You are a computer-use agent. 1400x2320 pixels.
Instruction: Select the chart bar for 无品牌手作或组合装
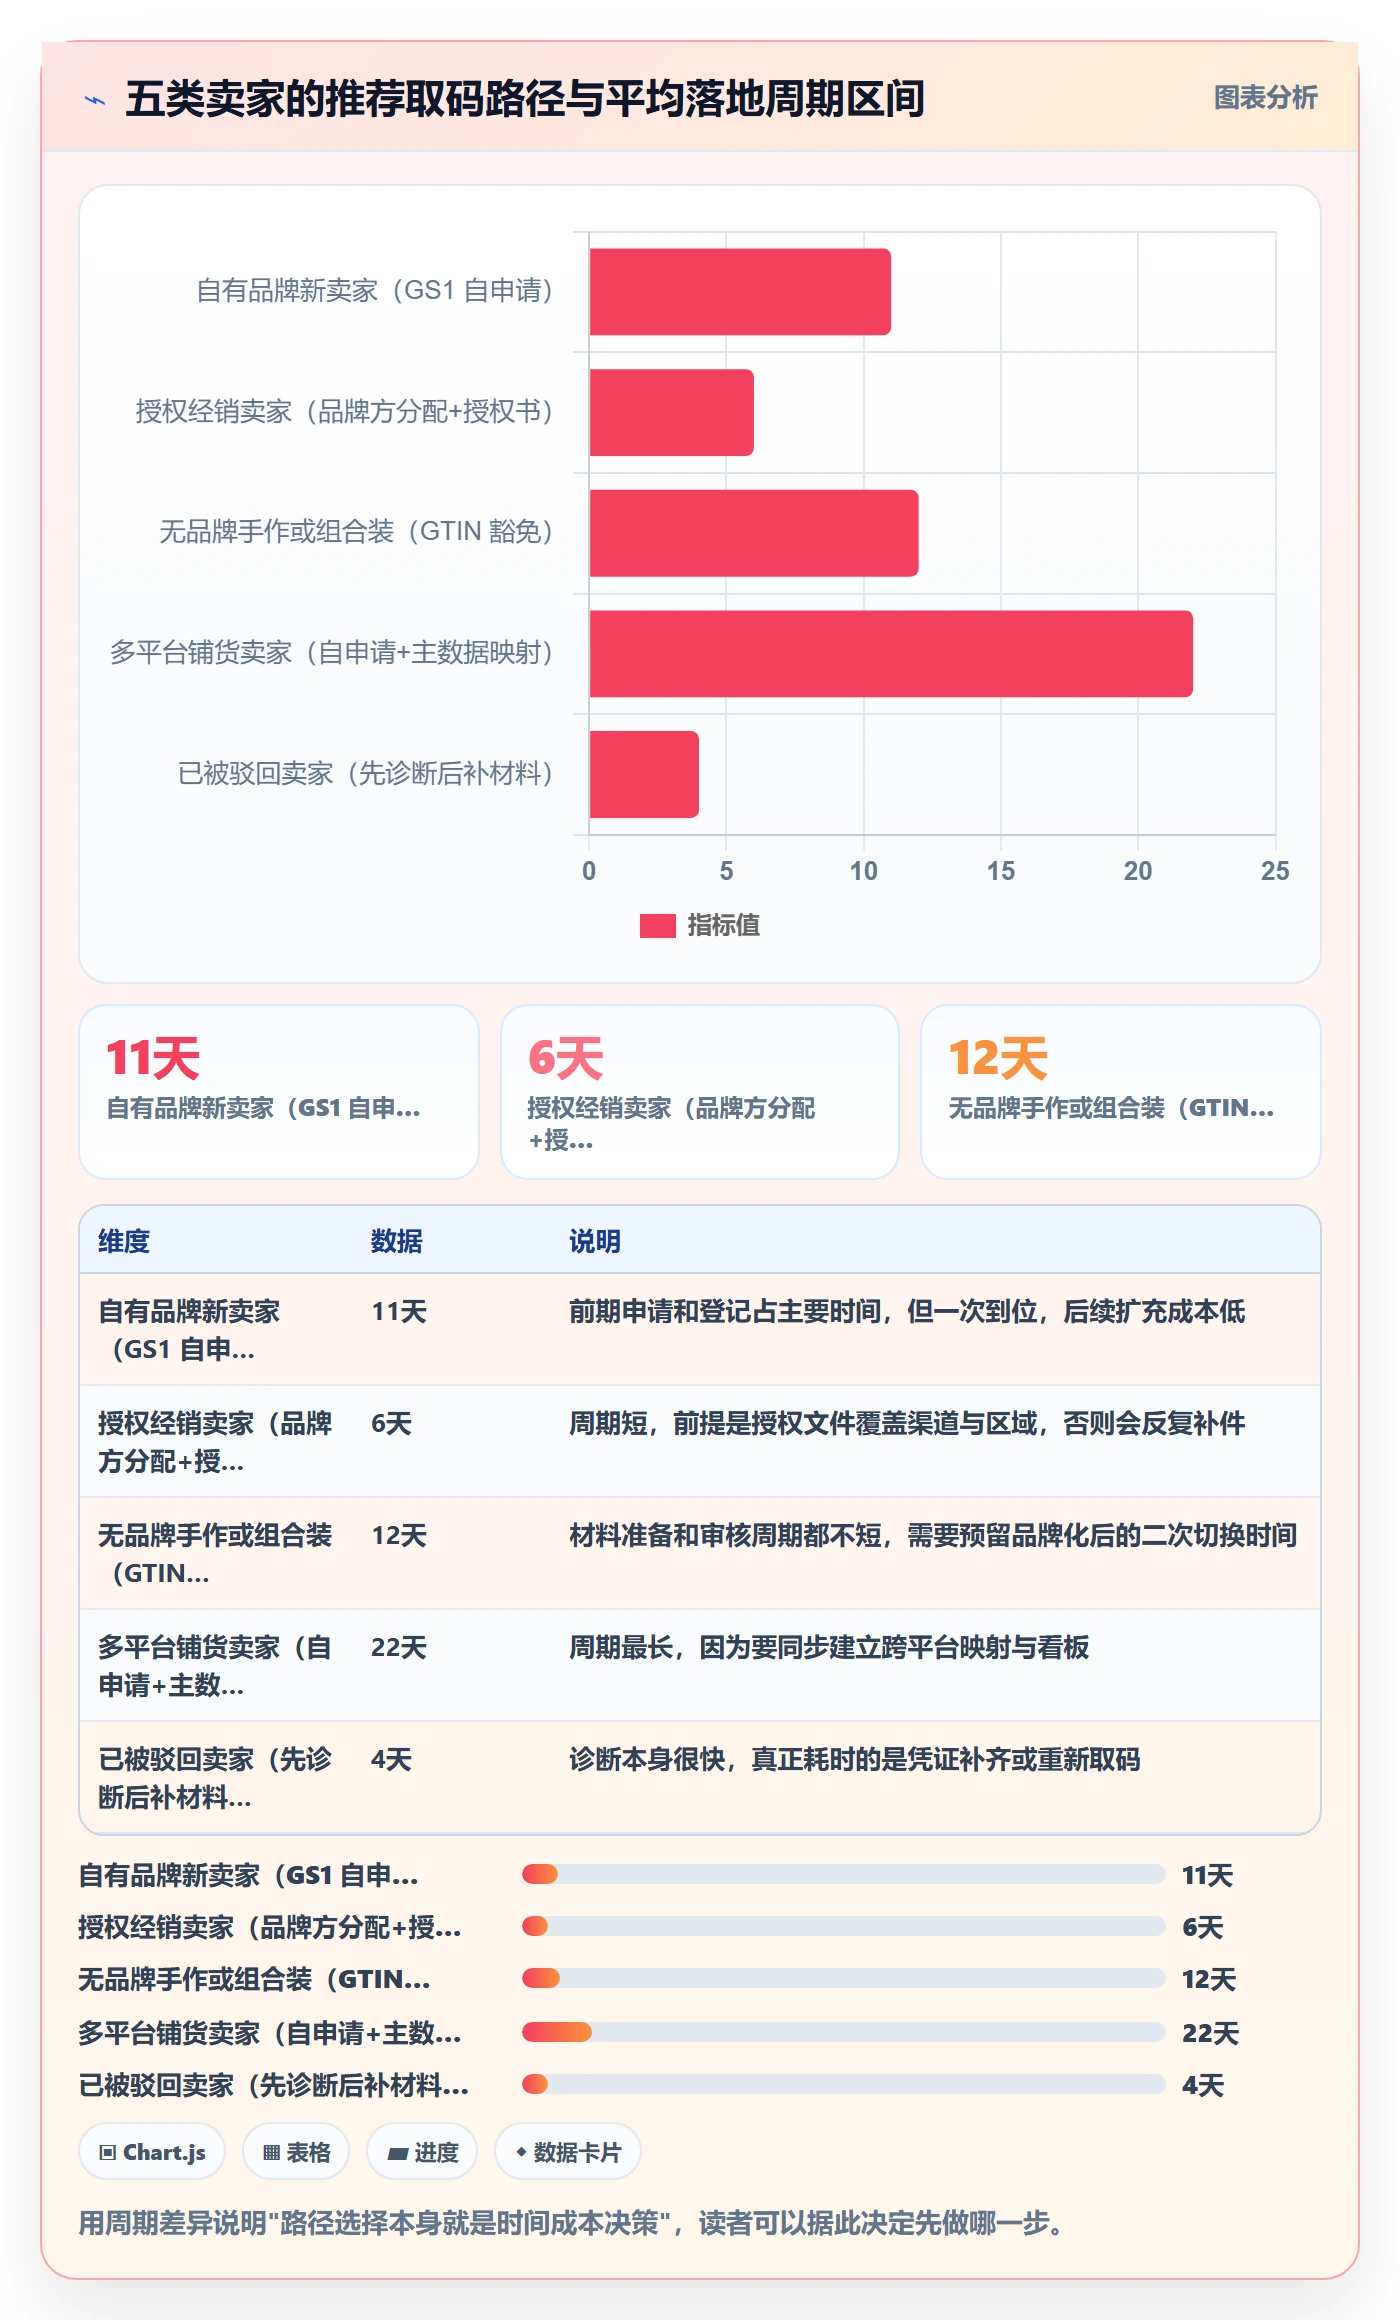(x=754, y=533)
